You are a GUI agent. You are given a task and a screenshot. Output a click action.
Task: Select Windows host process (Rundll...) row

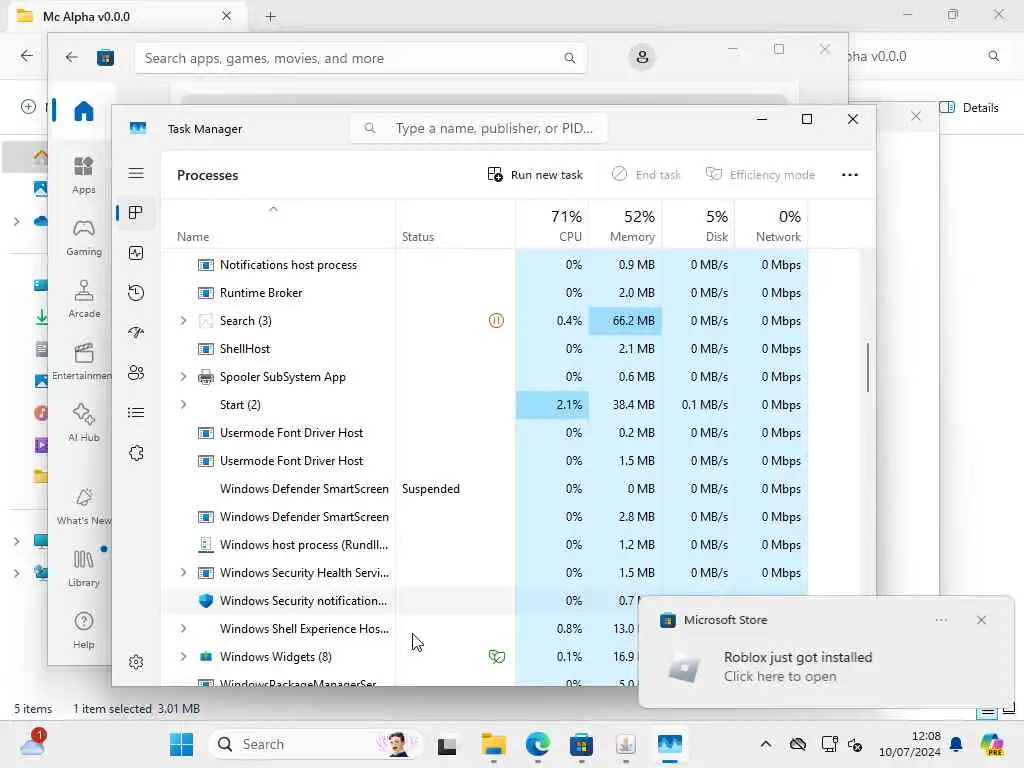484,545
